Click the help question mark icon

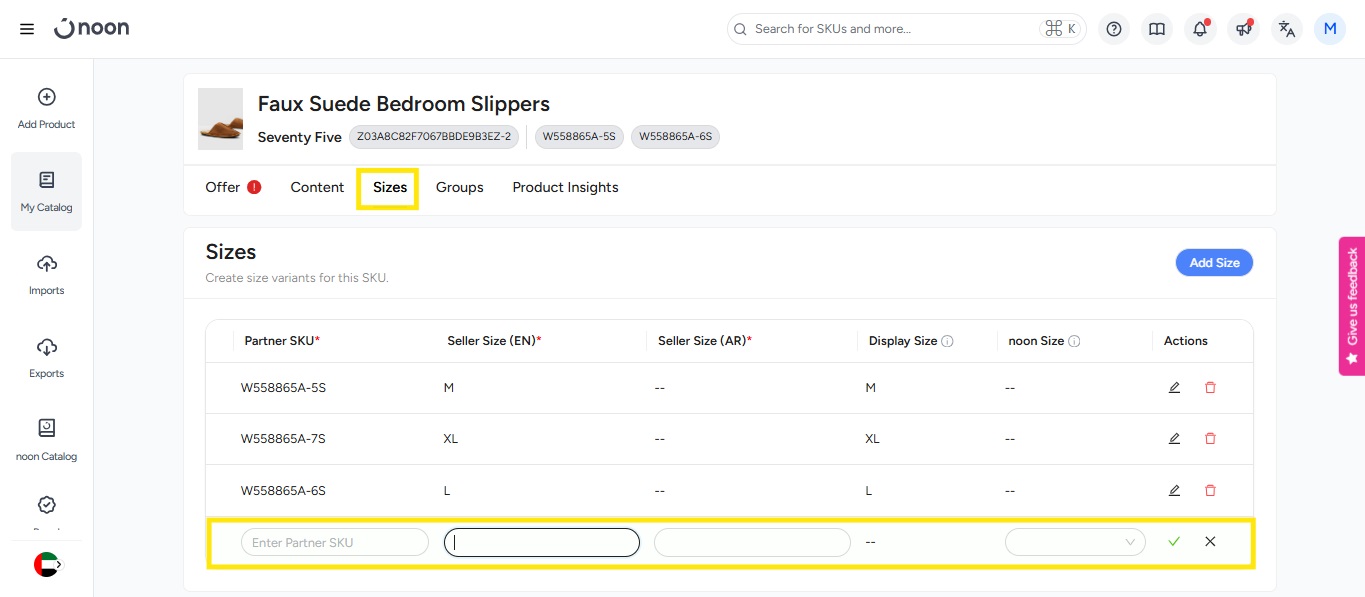click(1114, 29)
